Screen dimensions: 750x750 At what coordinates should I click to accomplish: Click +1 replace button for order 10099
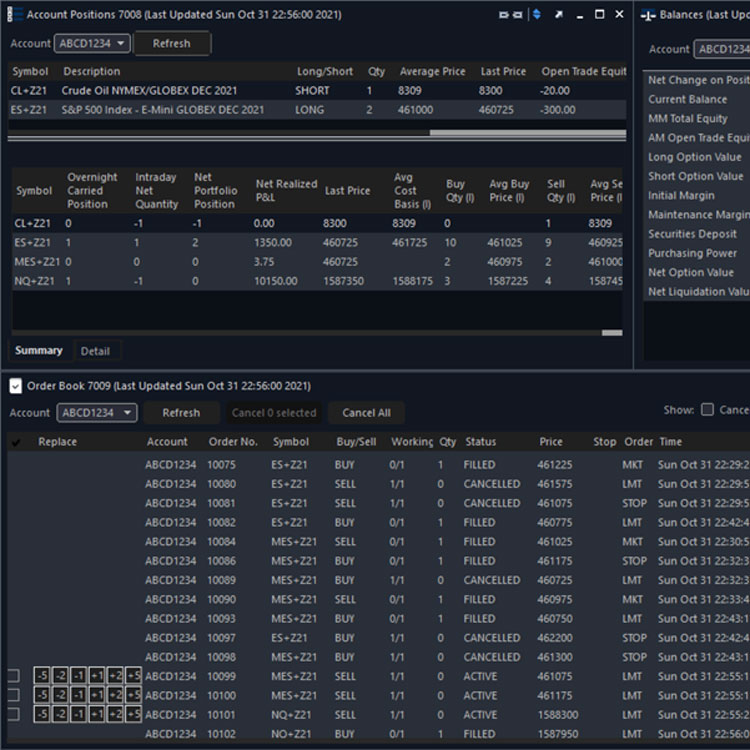(x=97, y=675)
